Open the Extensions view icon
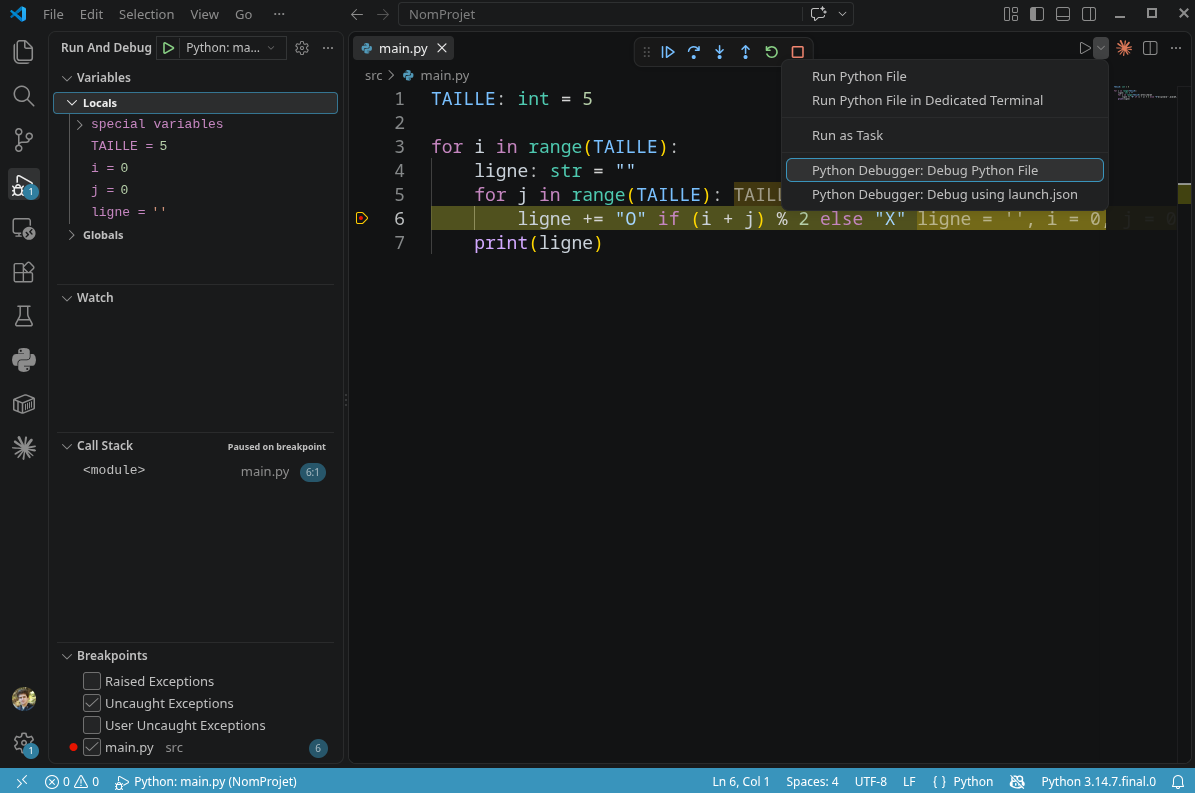Screen dimensions: 1195x793 (24, 272)
